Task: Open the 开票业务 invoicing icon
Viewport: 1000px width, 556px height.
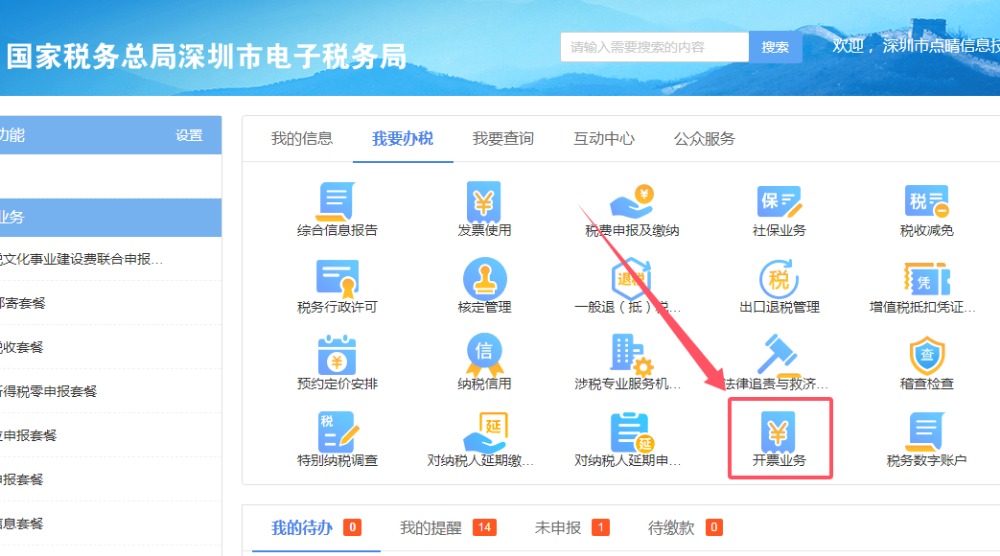Action: [x=779, y=431]
